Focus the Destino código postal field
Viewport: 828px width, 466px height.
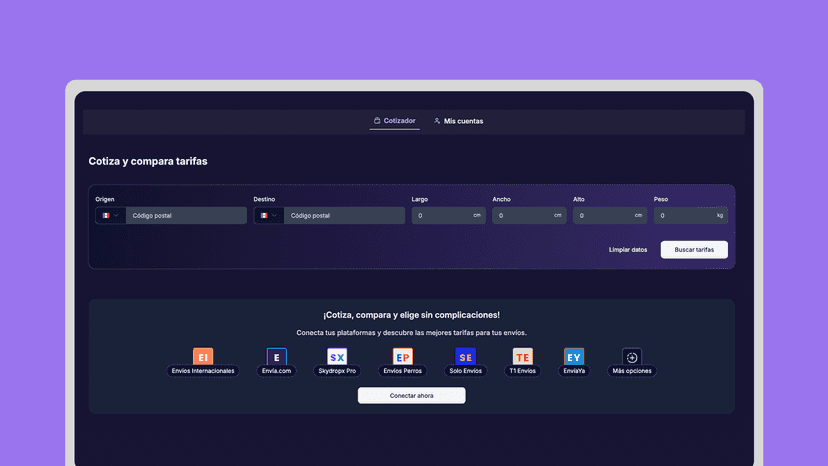coord(344,216)
